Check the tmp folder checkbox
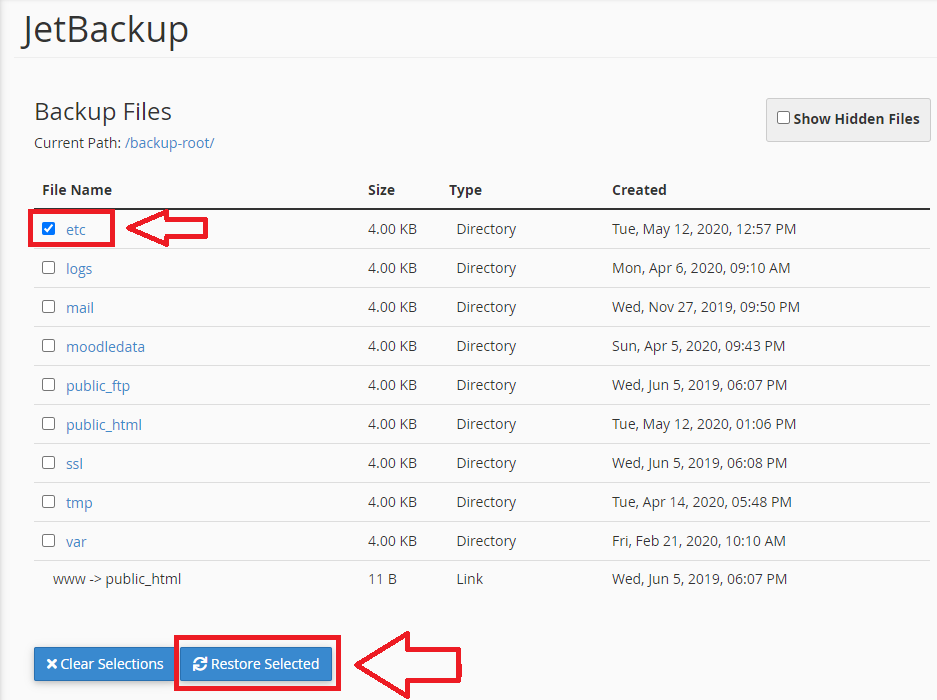The width and height of the screenshot is (937, 700). tap(48, 502)
